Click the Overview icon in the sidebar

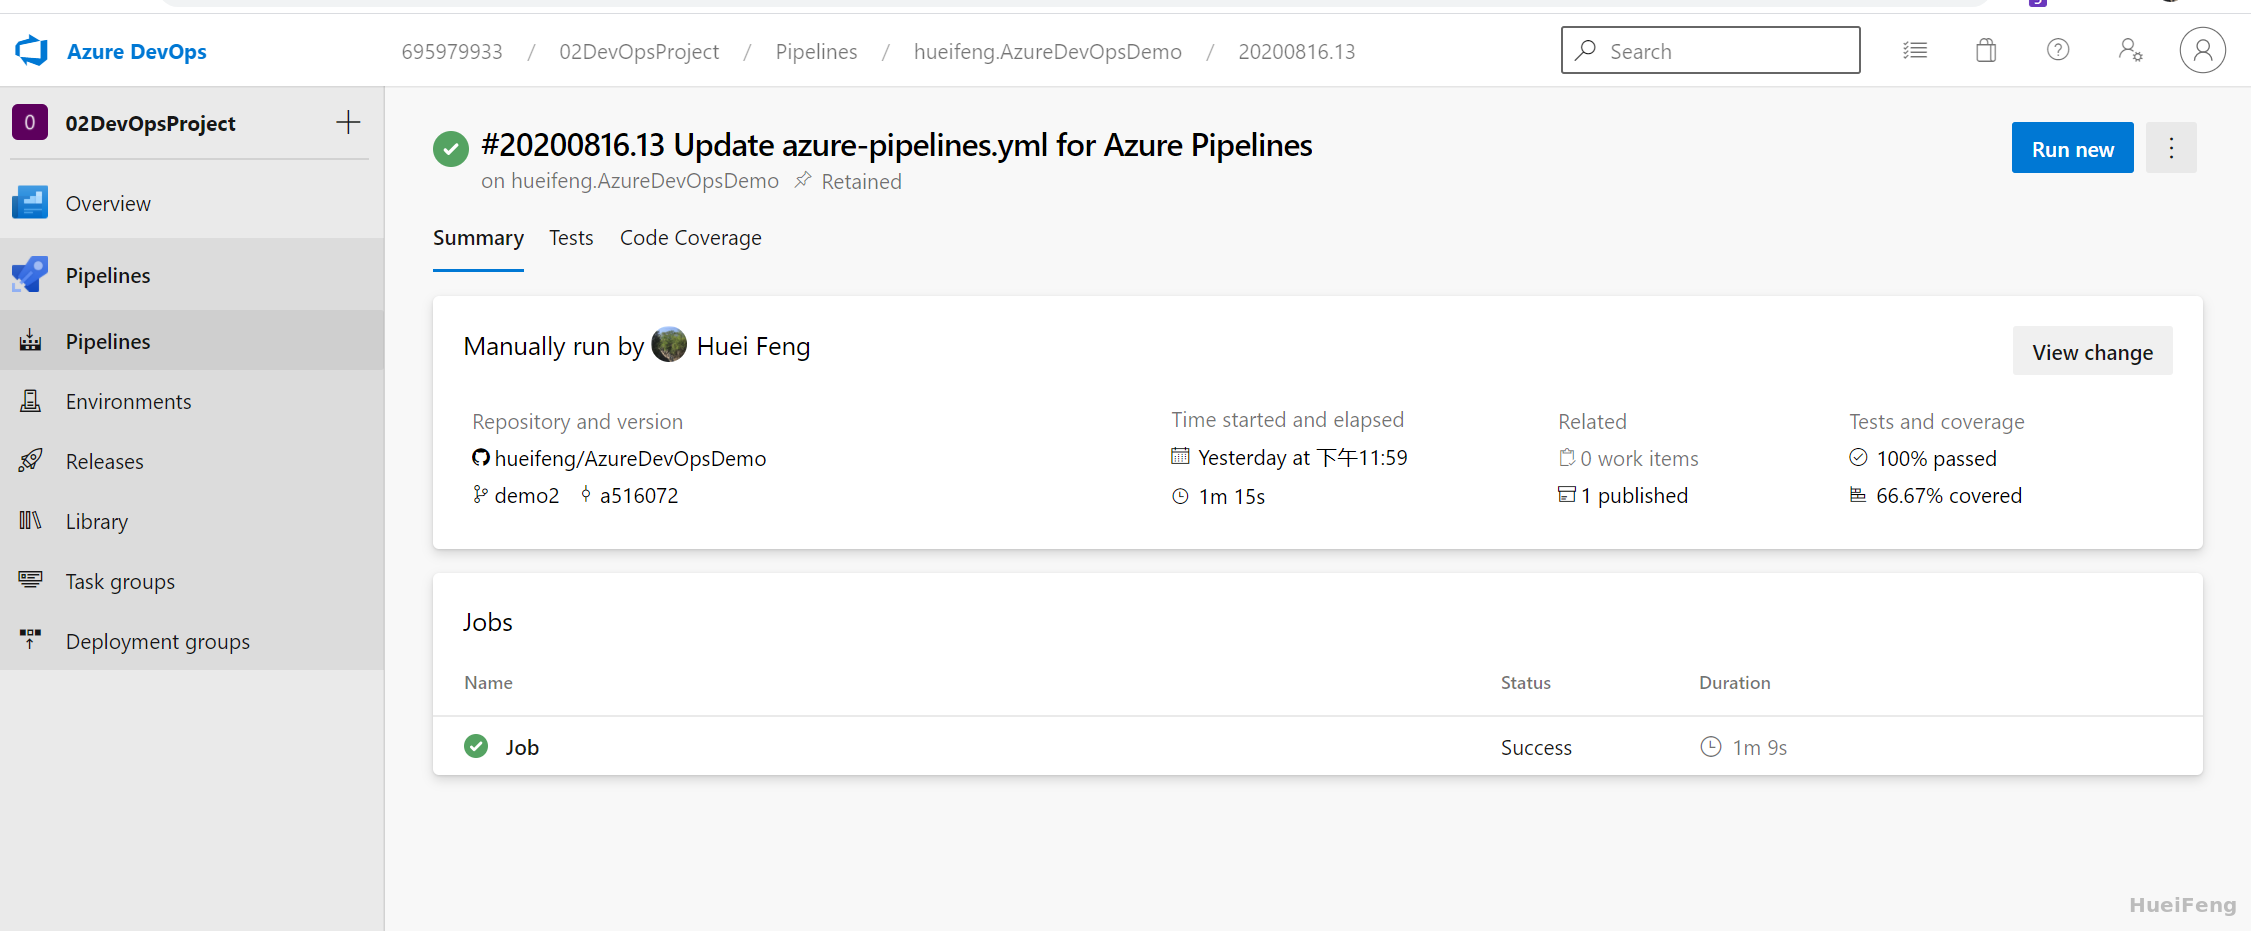pyautogui.click(x=30, y=203)
